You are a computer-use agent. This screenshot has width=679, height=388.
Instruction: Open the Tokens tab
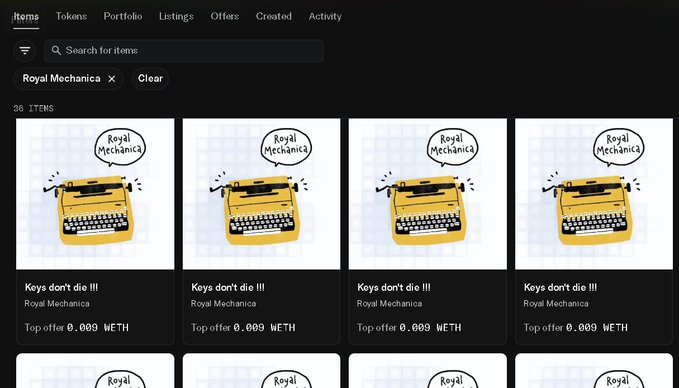[71, 16]
